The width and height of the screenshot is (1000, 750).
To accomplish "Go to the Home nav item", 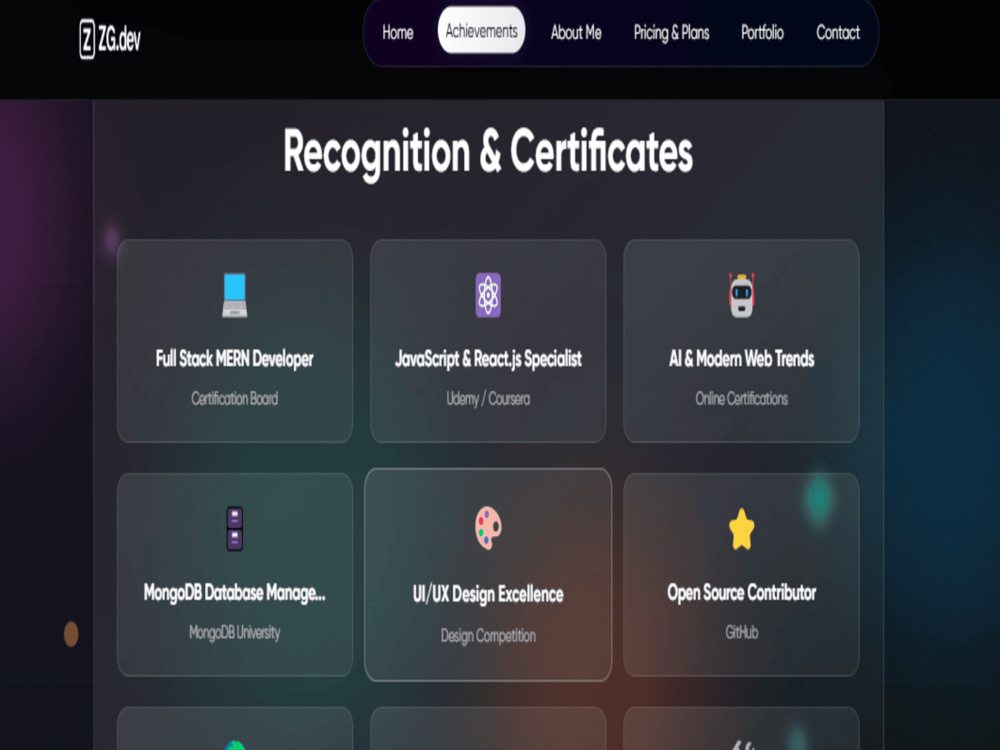I will click(x=398, y=33).
